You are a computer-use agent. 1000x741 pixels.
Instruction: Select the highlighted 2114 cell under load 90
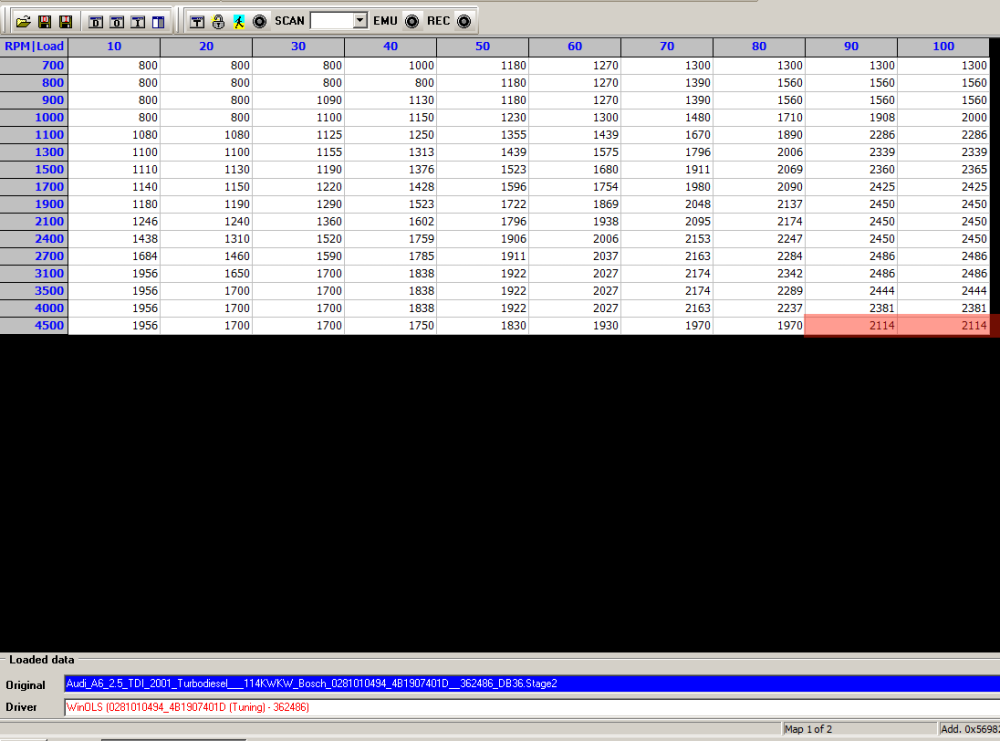coord(851,326)
